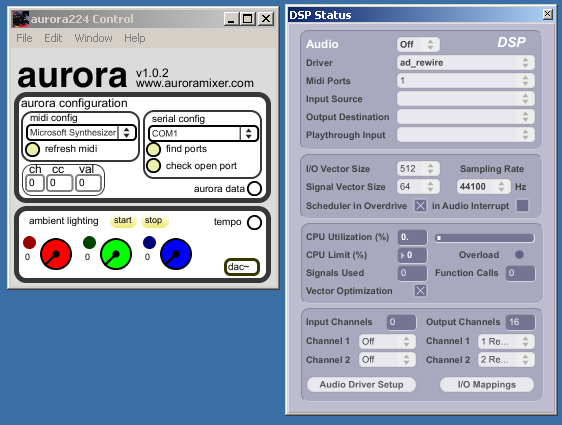Click the DSP logo in DSP Status

pyautogui.click(x=511, y=43)
